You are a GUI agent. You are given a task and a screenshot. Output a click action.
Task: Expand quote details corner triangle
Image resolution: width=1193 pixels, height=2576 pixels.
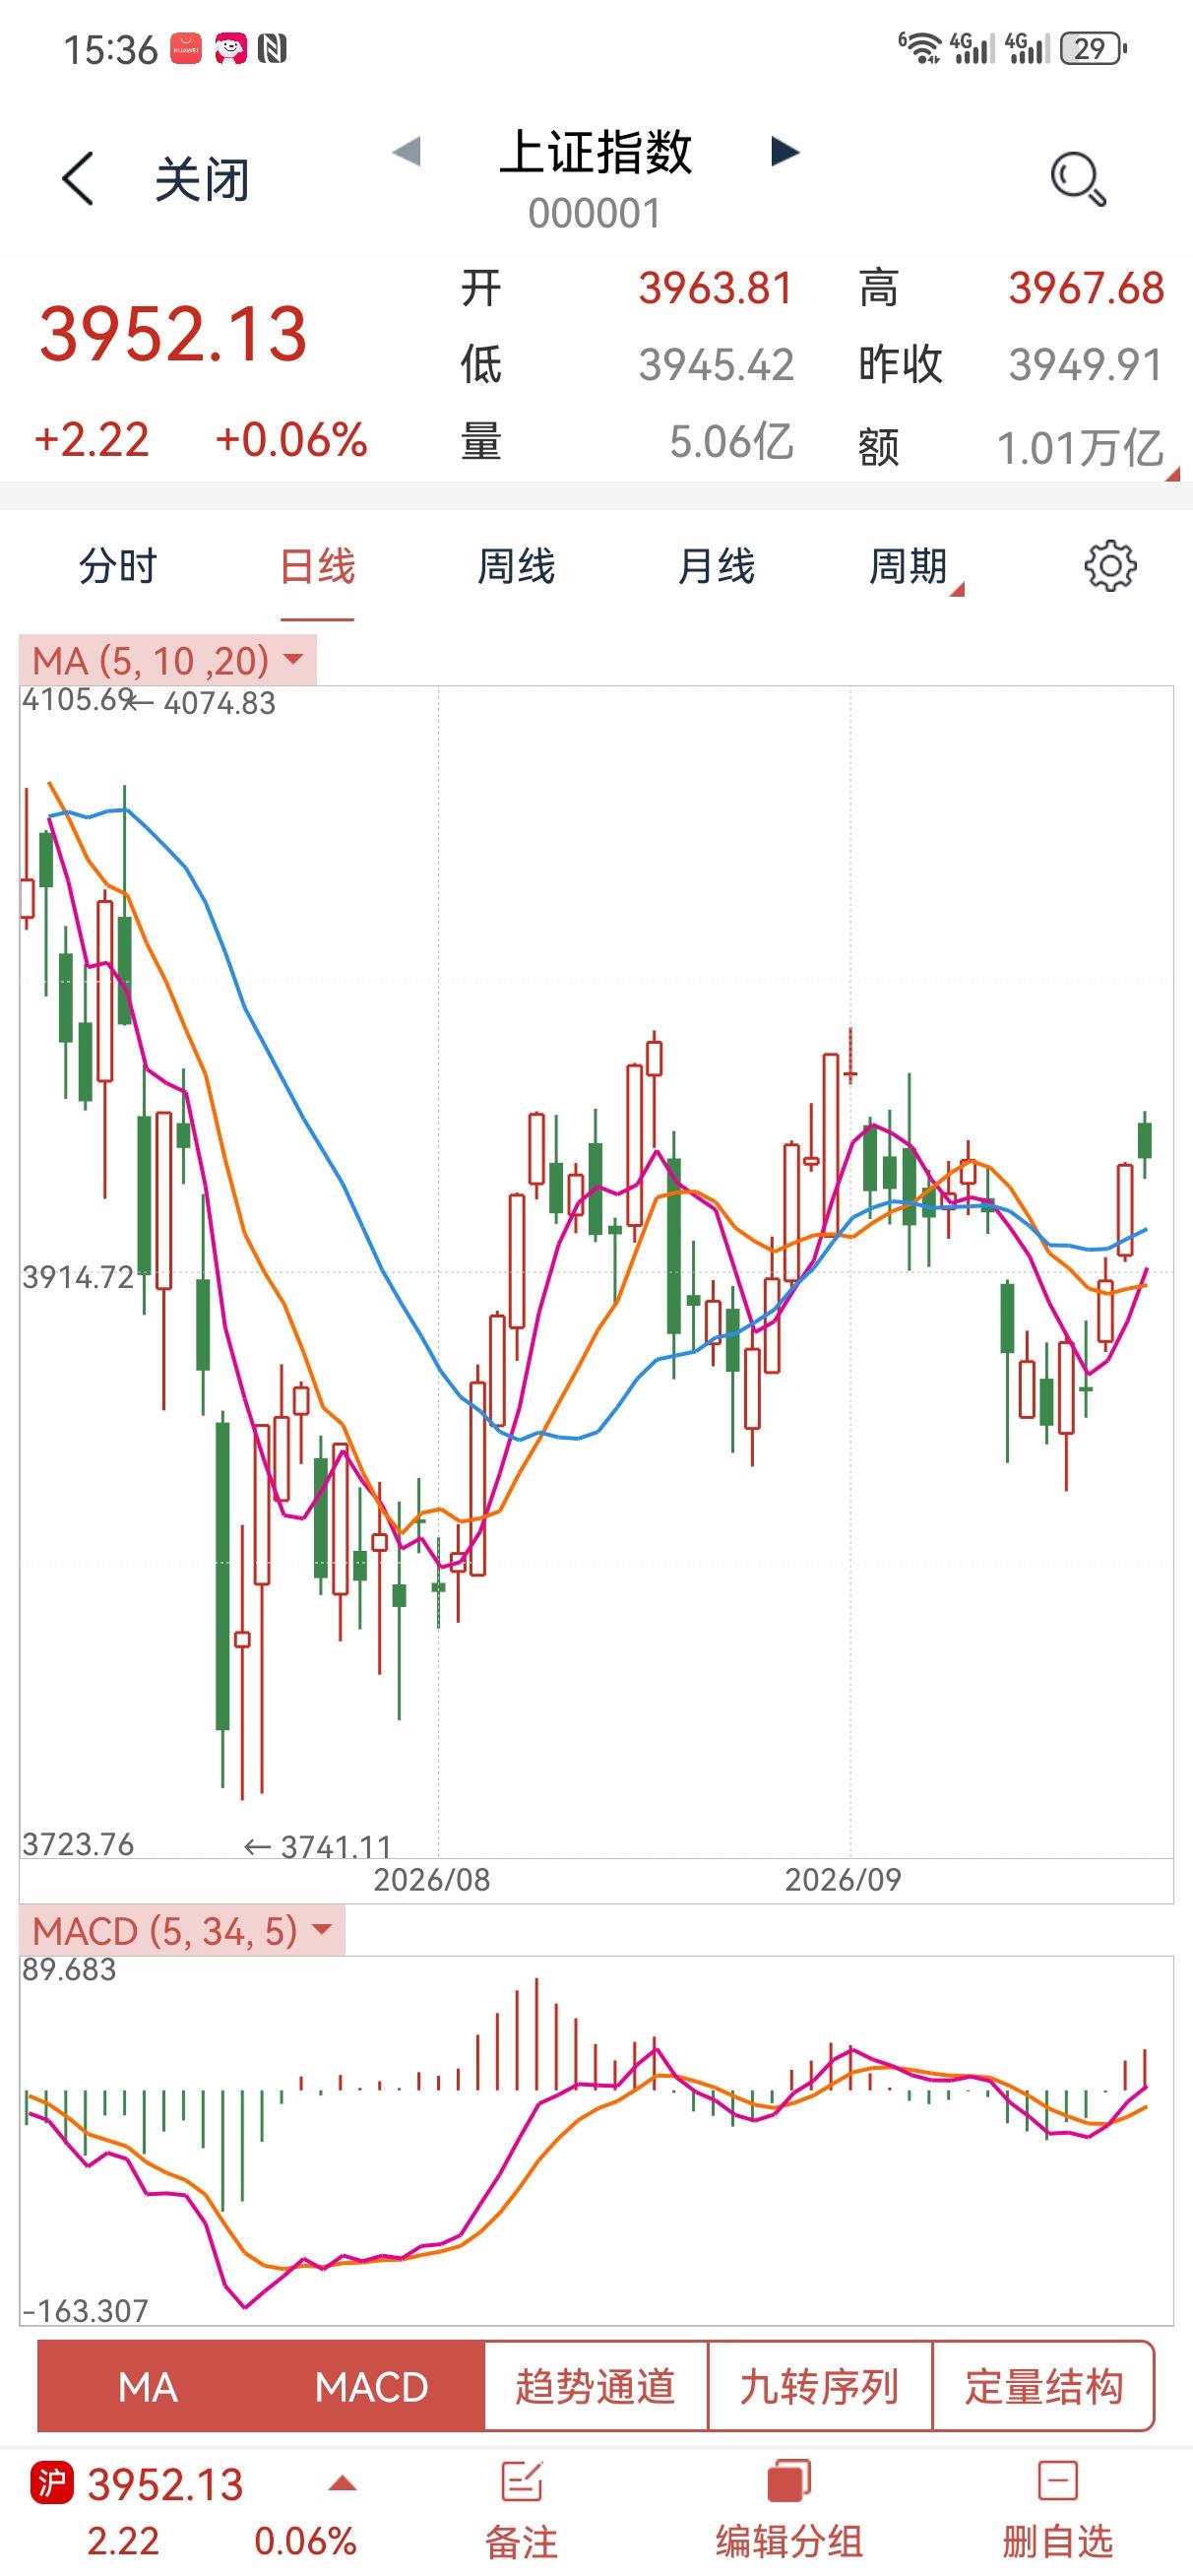(1172, 474)
